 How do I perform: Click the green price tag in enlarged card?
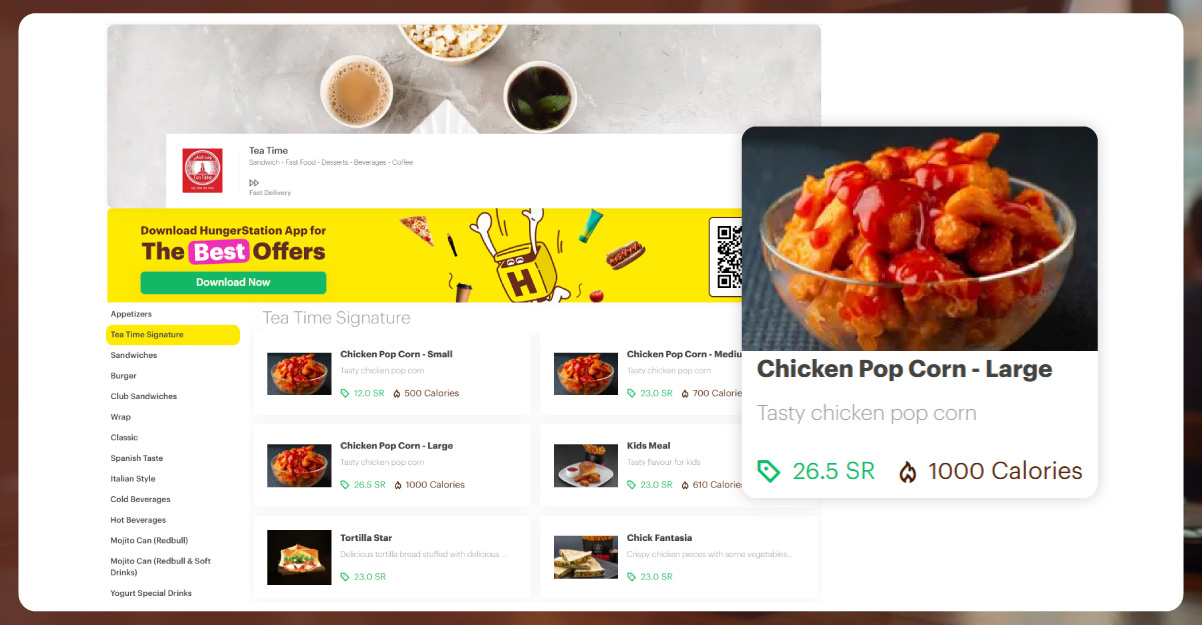(768, 472)
